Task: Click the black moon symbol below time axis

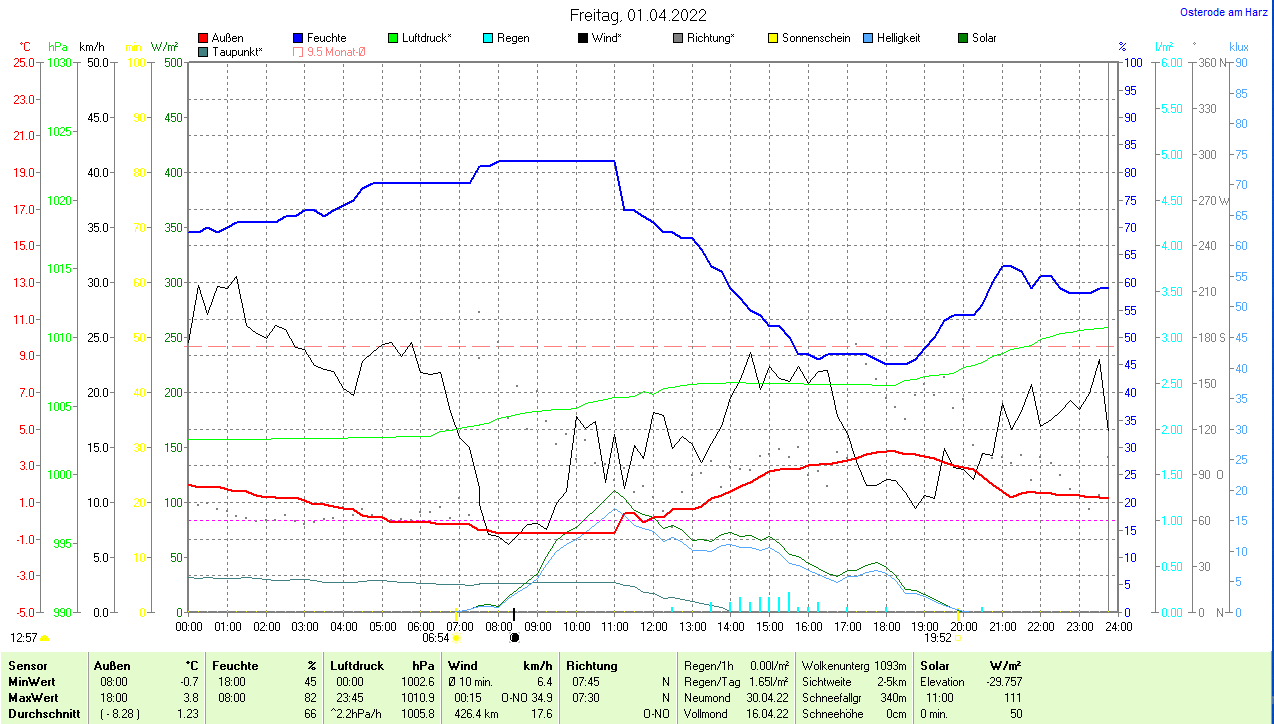Action: (514, 637)
